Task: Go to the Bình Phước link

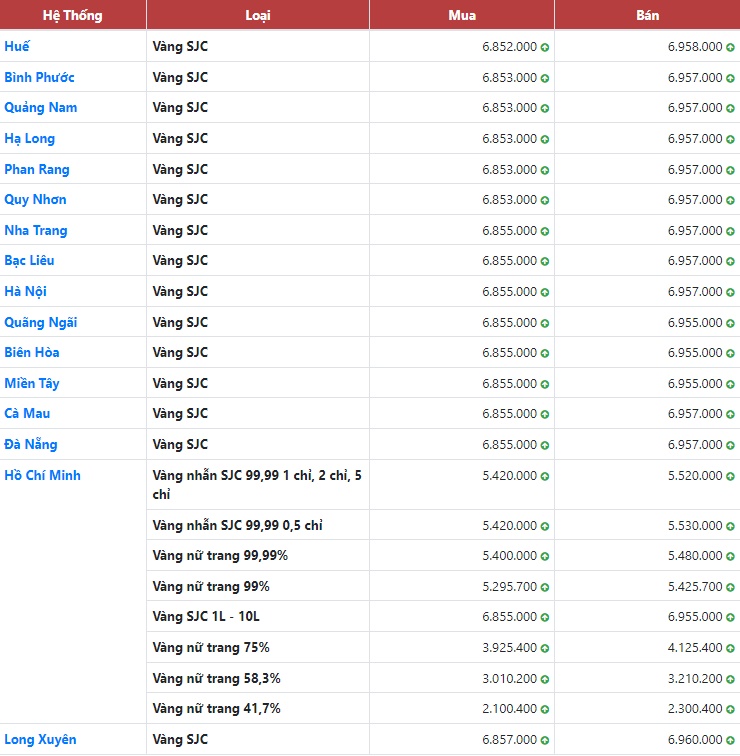Action: pyautogui.click(x=39, y=77)
